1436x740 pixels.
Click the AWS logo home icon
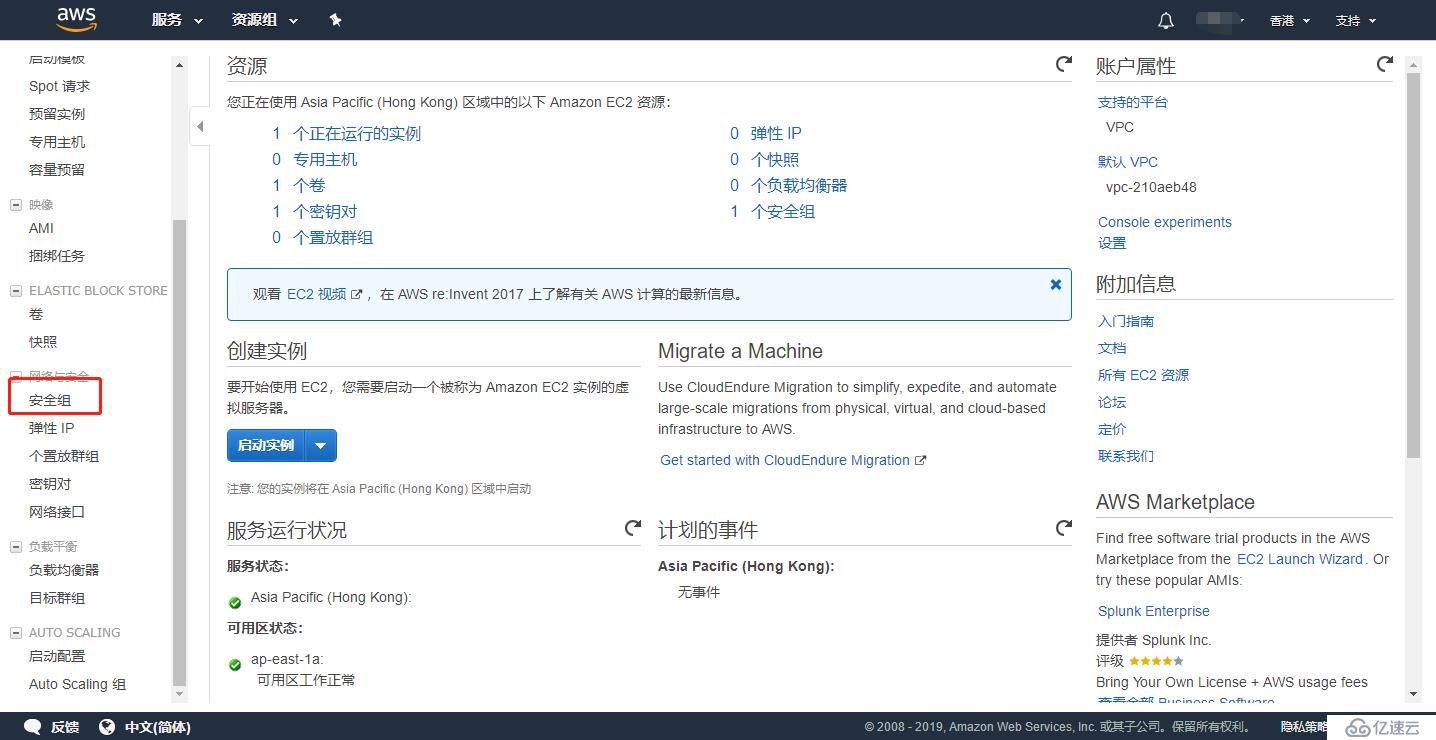76,18
